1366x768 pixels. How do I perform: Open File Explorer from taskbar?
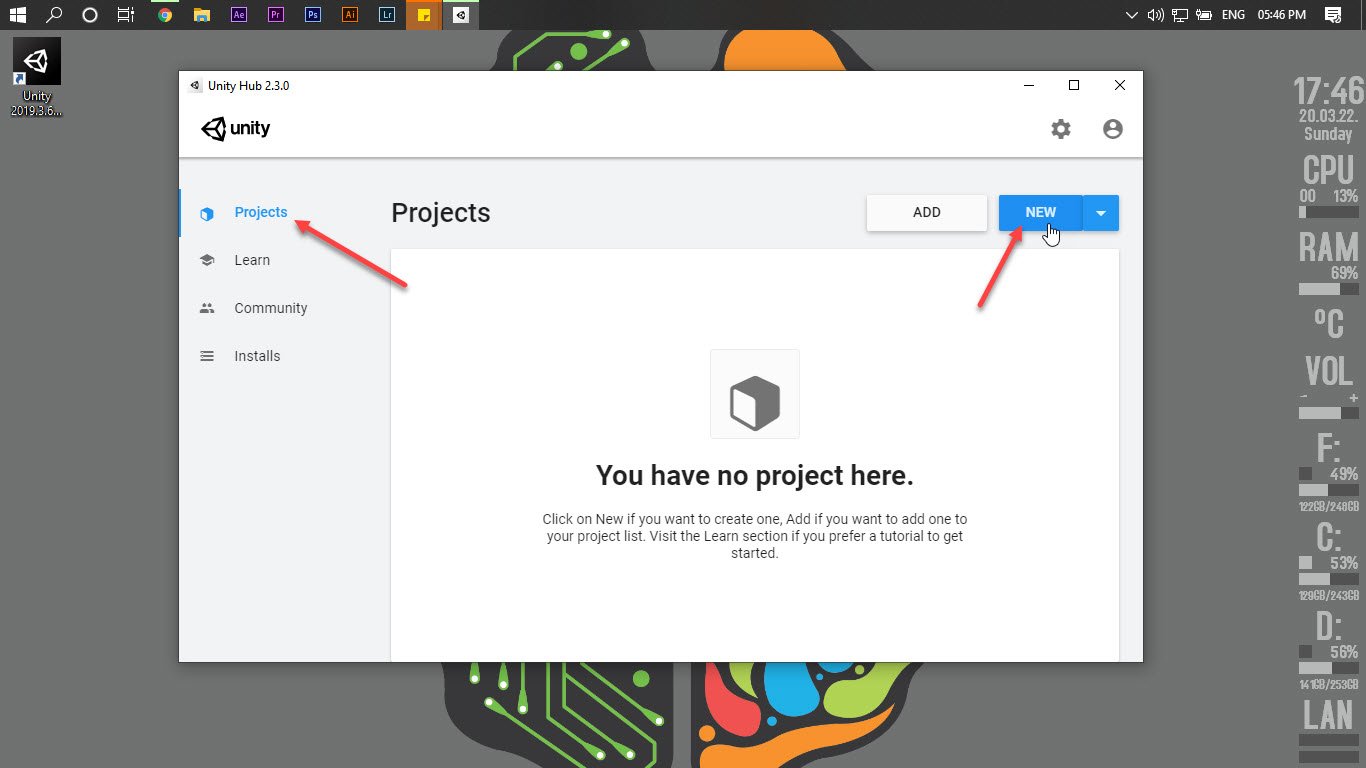pos(201,15)
